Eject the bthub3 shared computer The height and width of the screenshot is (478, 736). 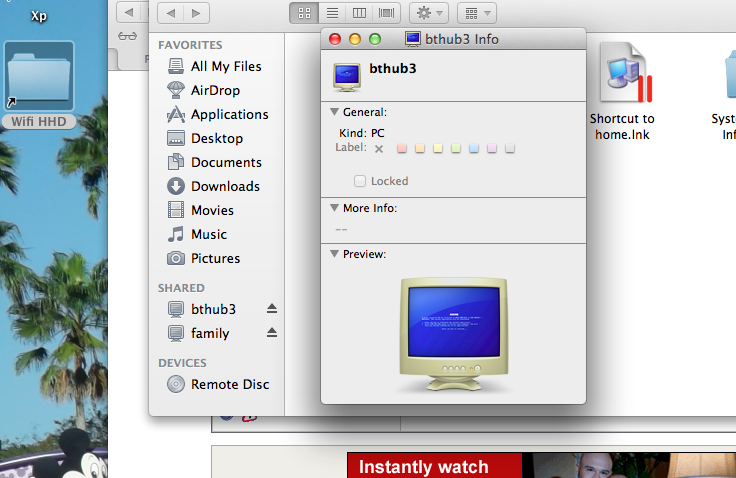272,308
